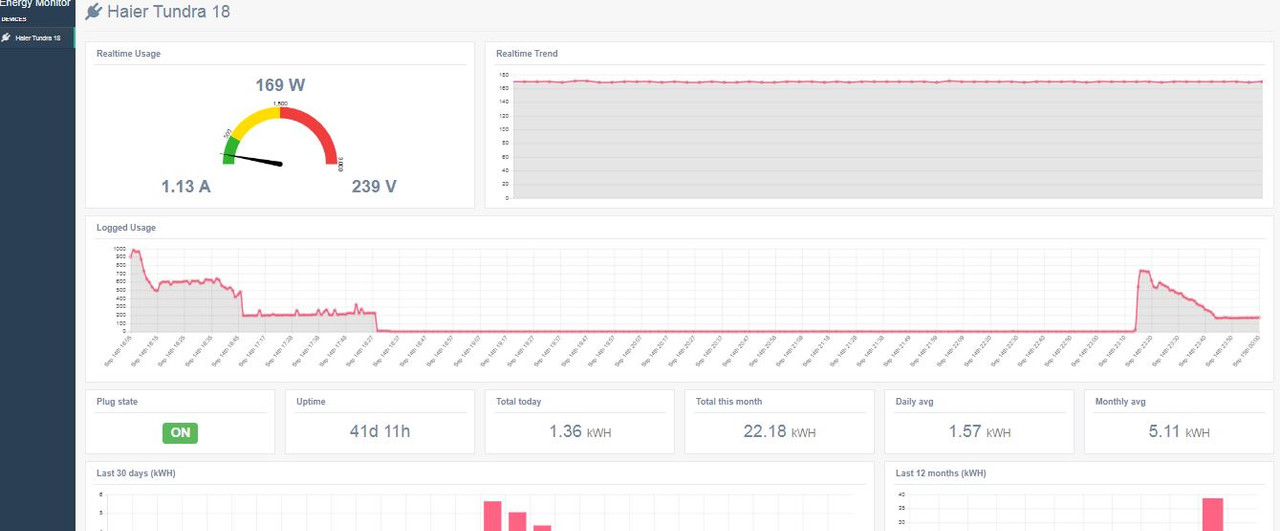Click the plug icon beside sidebar device name
Image resolution: width=1280 pixels, height=531 pixels.
(x=6, y=38)
